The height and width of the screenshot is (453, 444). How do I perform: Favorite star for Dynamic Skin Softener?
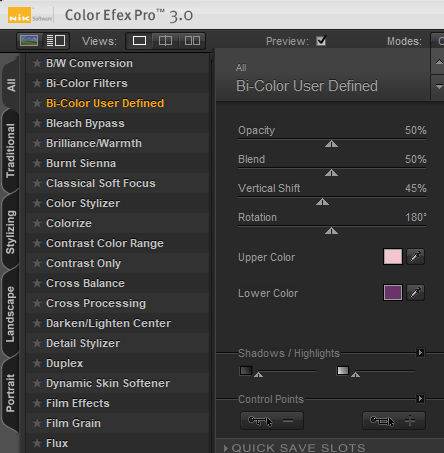[x=37, y=383]
